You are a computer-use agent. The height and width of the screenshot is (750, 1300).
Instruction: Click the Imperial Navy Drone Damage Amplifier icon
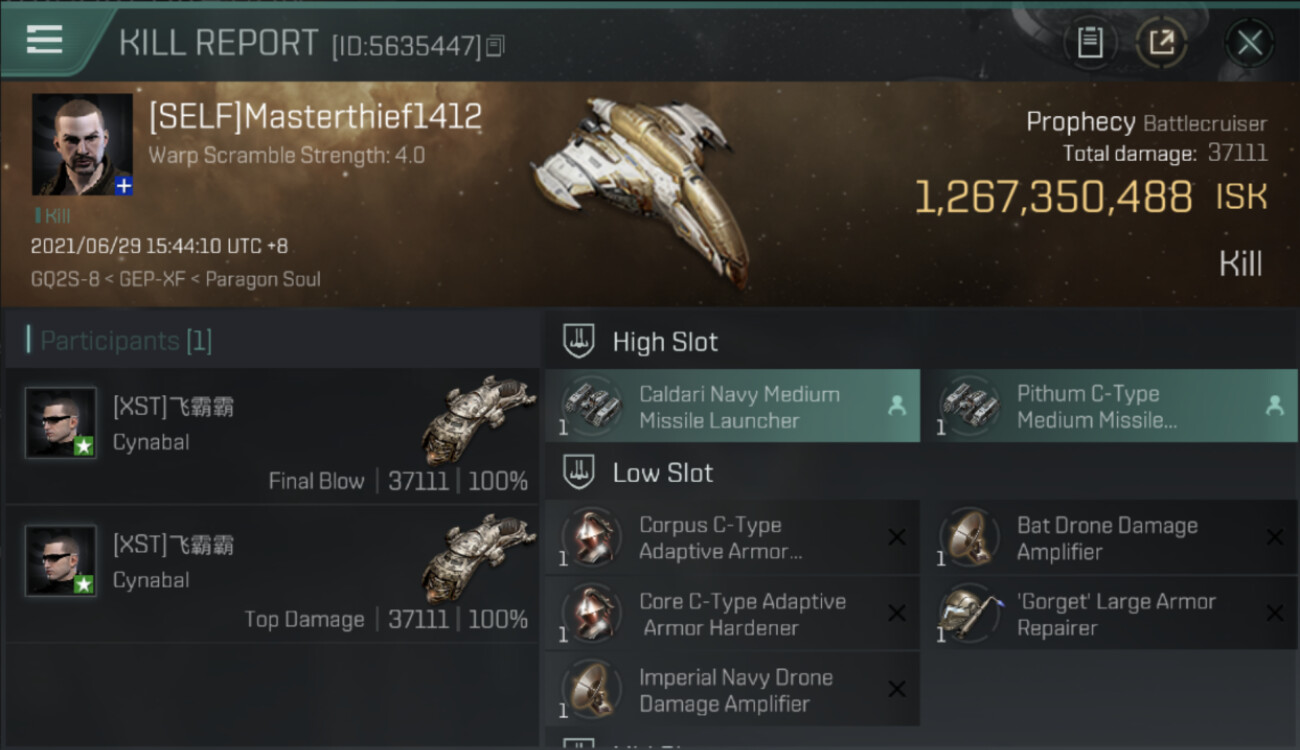click(x=591, y=689)
